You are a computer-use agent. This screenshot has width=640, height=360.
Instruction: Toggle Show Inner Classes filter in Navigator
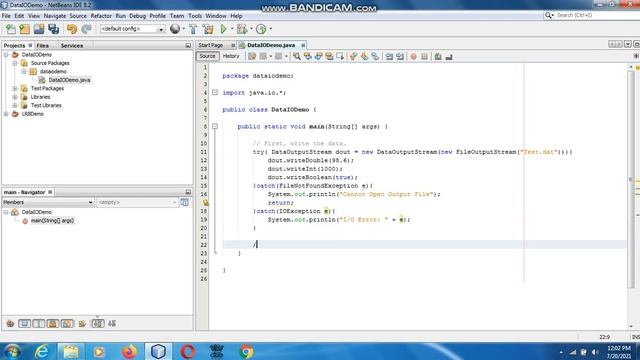pos(67,324)
